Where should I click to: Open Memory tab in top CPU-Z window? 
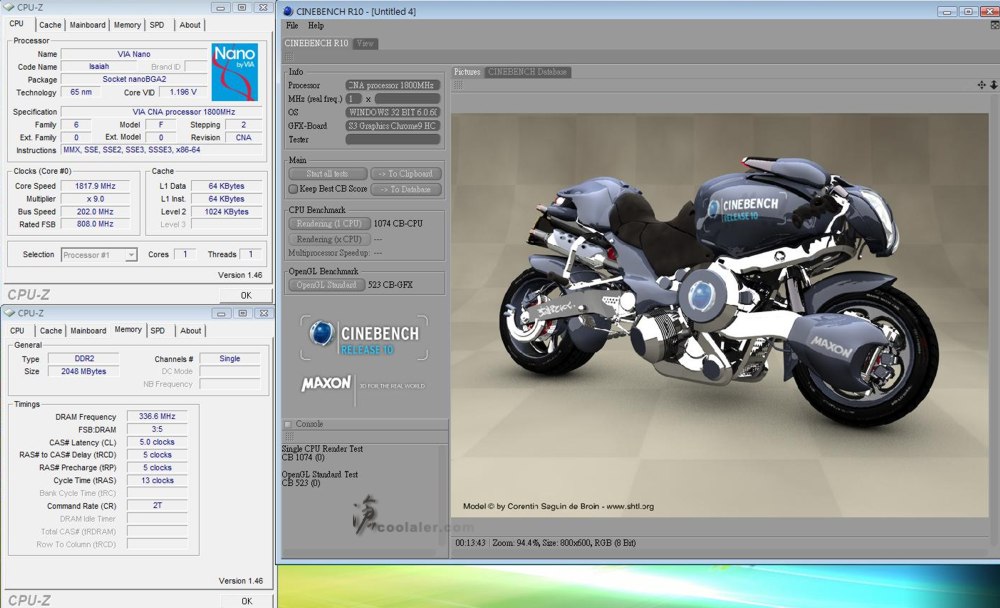(x=128, y=25)
